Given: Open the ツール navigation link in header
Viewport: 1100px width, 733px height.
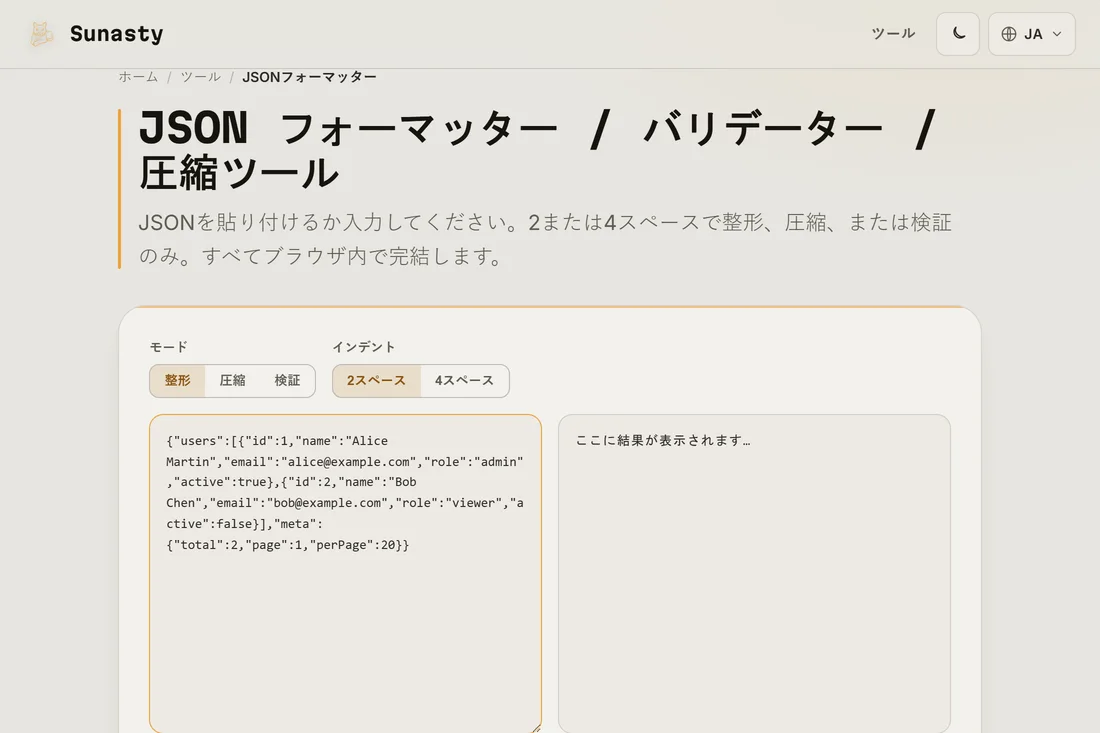Looking at the screenshot, I should coord(892,34).
